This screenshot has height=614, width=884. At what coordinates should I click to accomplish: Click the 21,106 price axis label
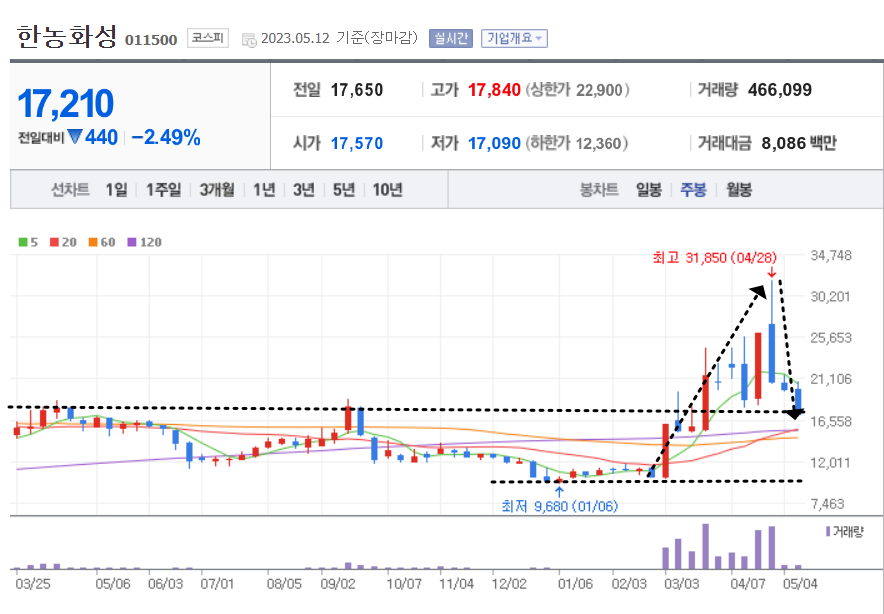pos(831,379)
